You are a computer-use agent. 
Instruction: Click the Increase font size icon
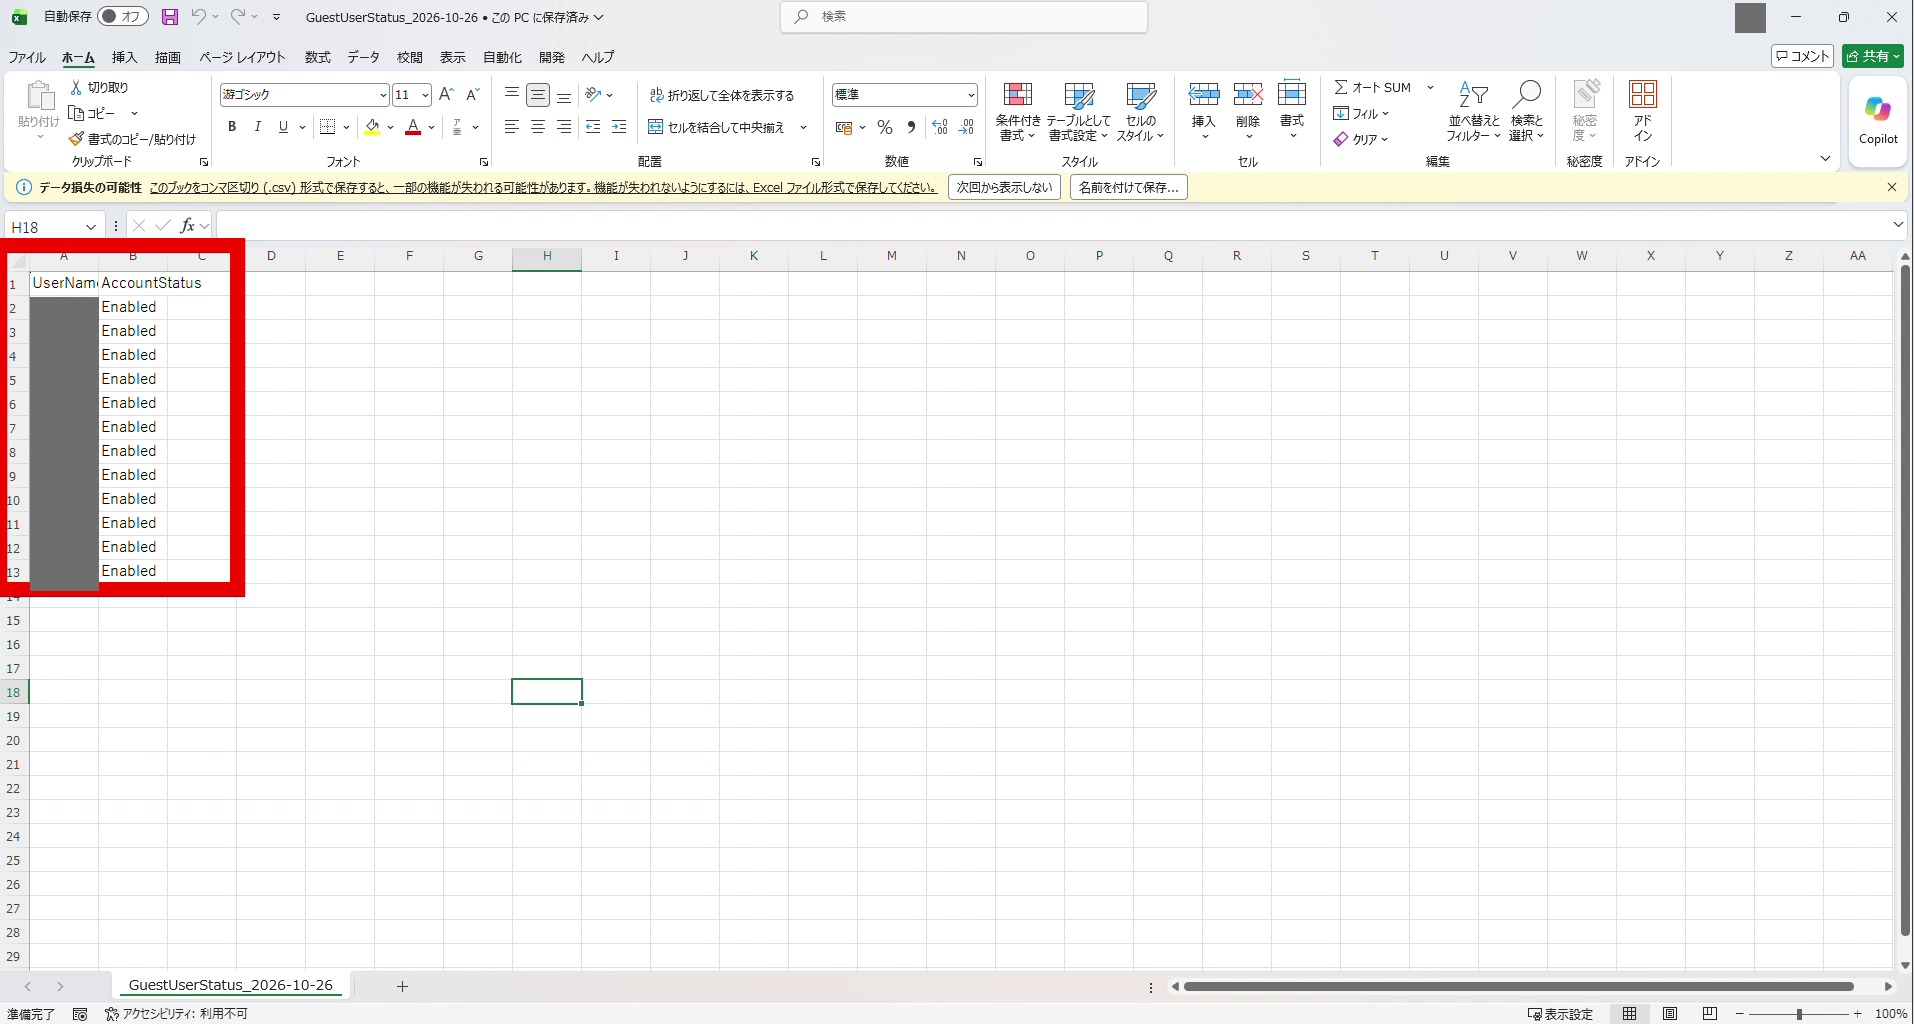(446, 94)
